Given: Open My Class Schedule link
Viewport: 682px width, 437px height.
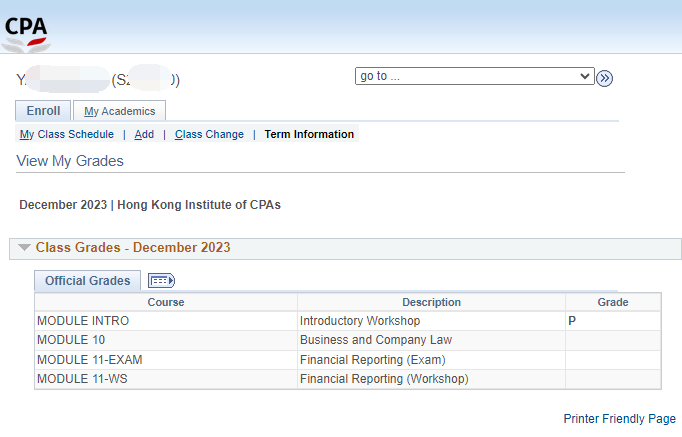Looking at the screenshot, I should point(67,134).
